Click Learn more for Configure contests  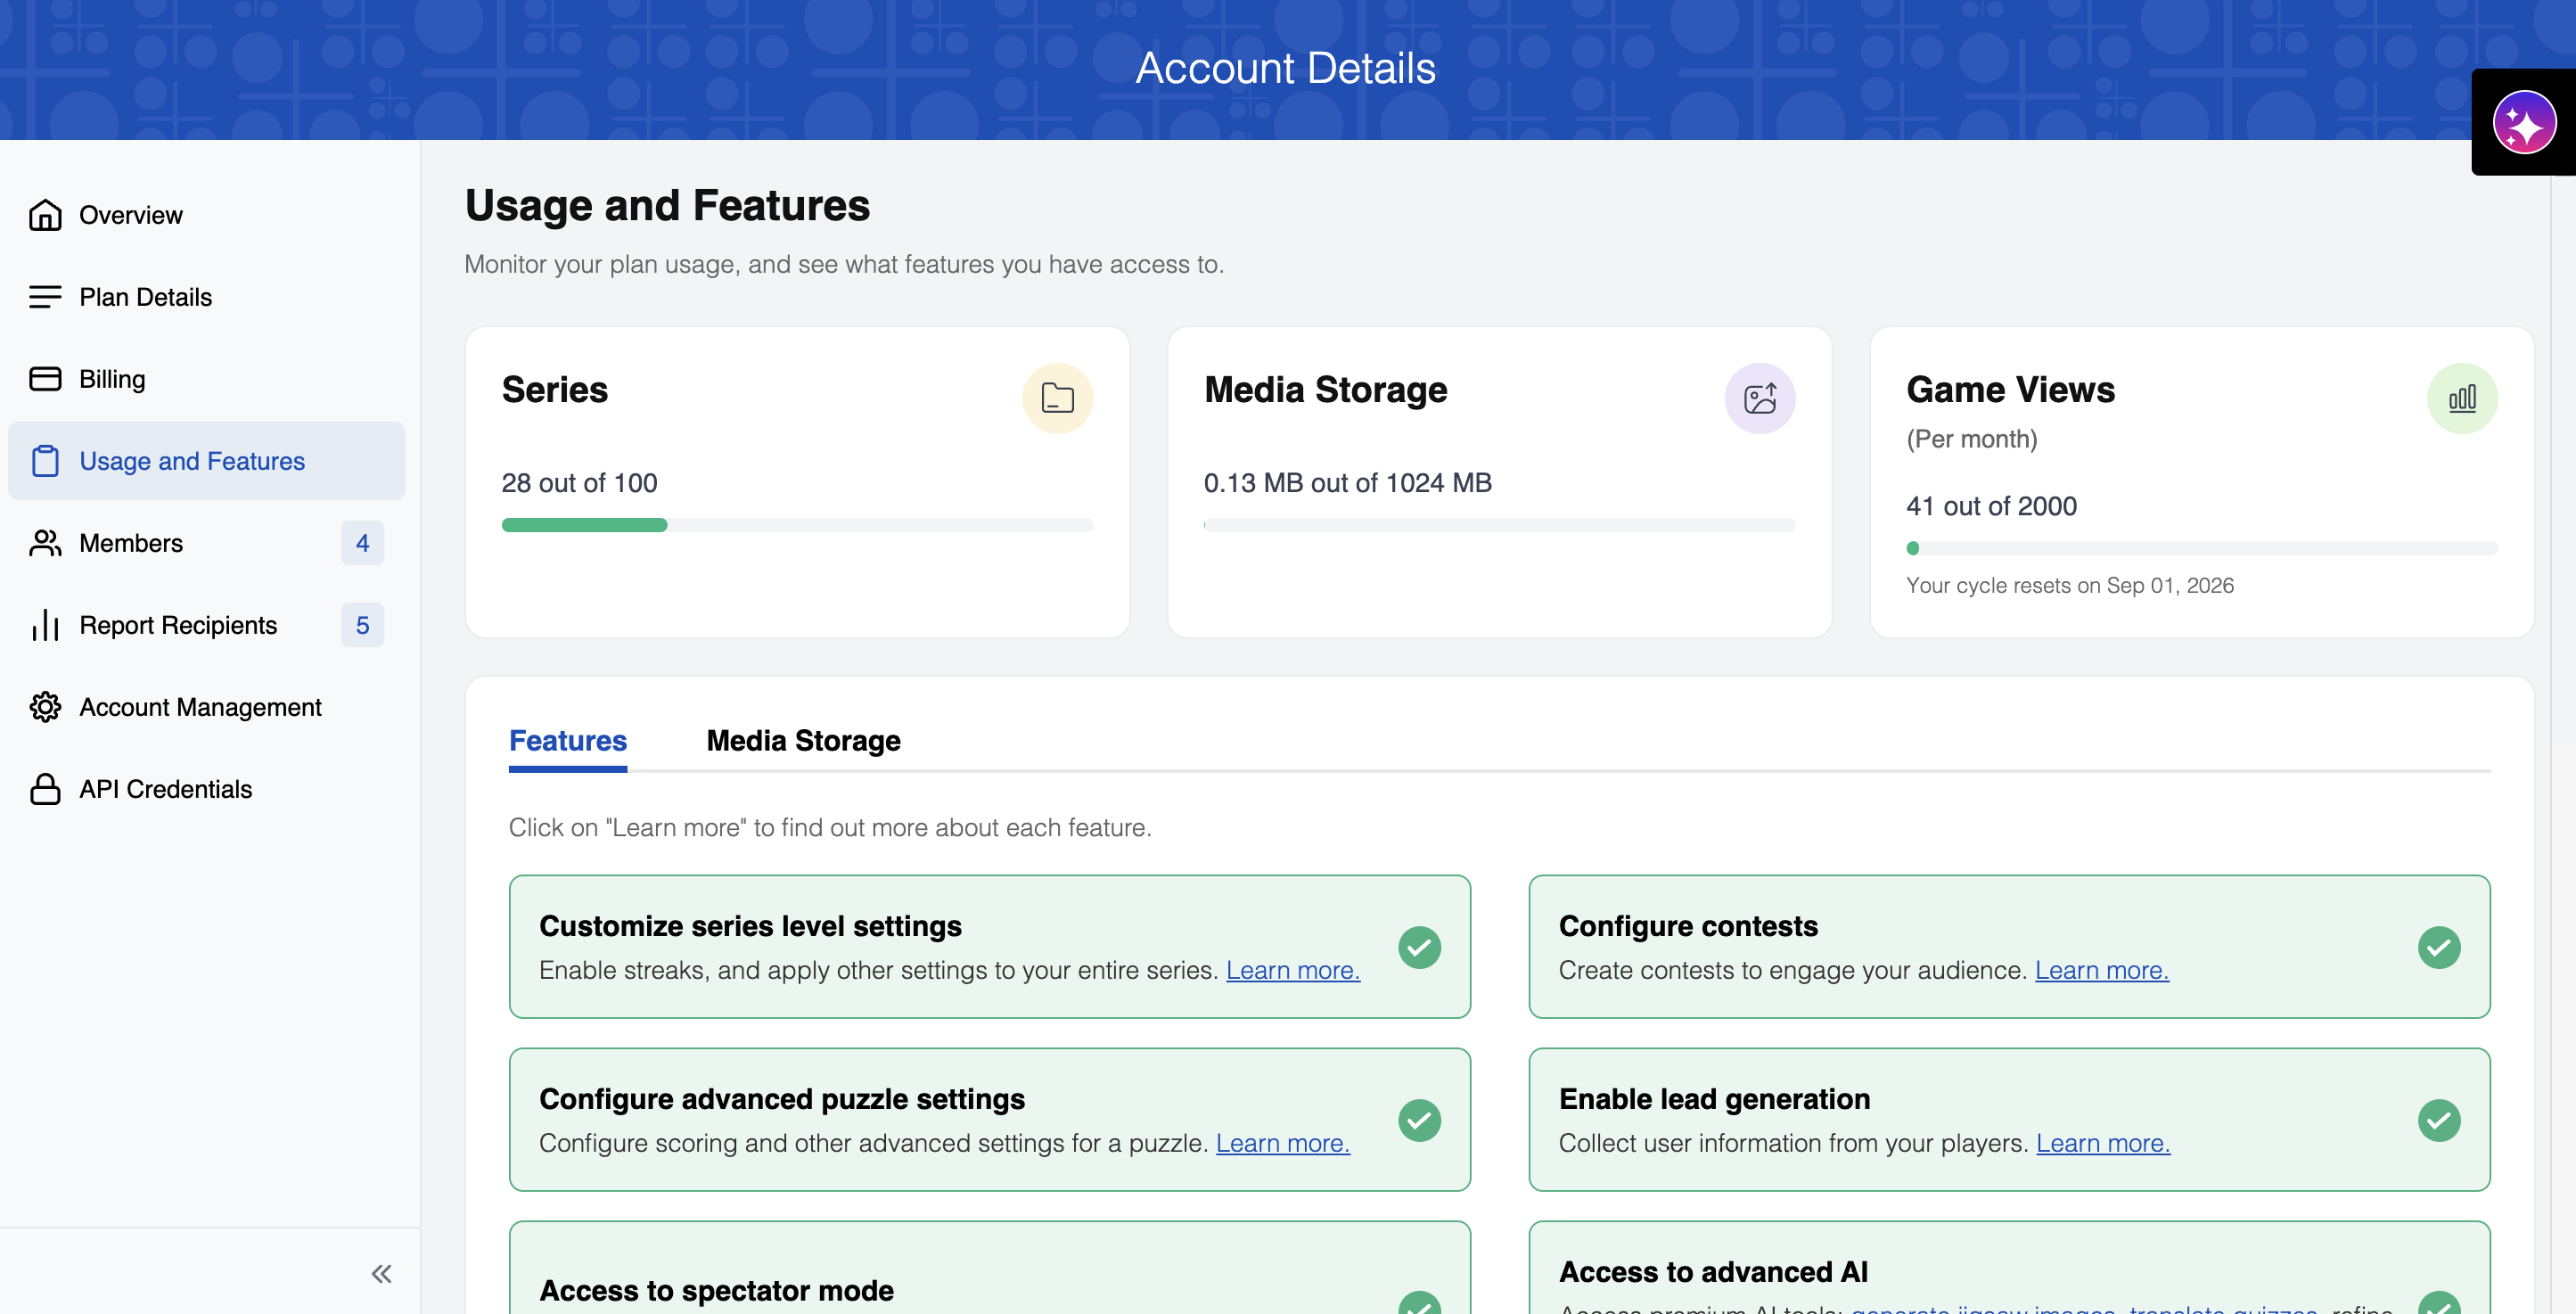[x=2102, y=970]
